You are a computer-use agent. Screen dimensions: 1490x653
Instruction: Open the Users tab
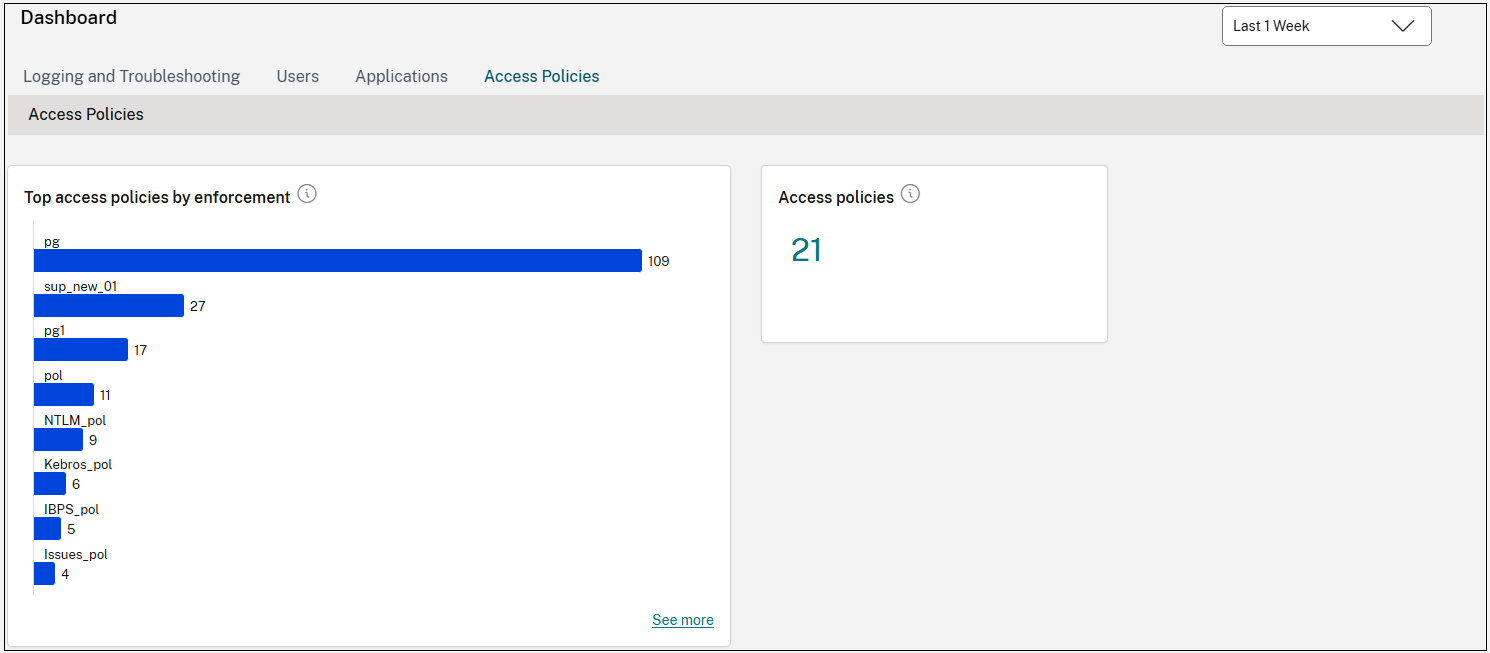[297, 76]
